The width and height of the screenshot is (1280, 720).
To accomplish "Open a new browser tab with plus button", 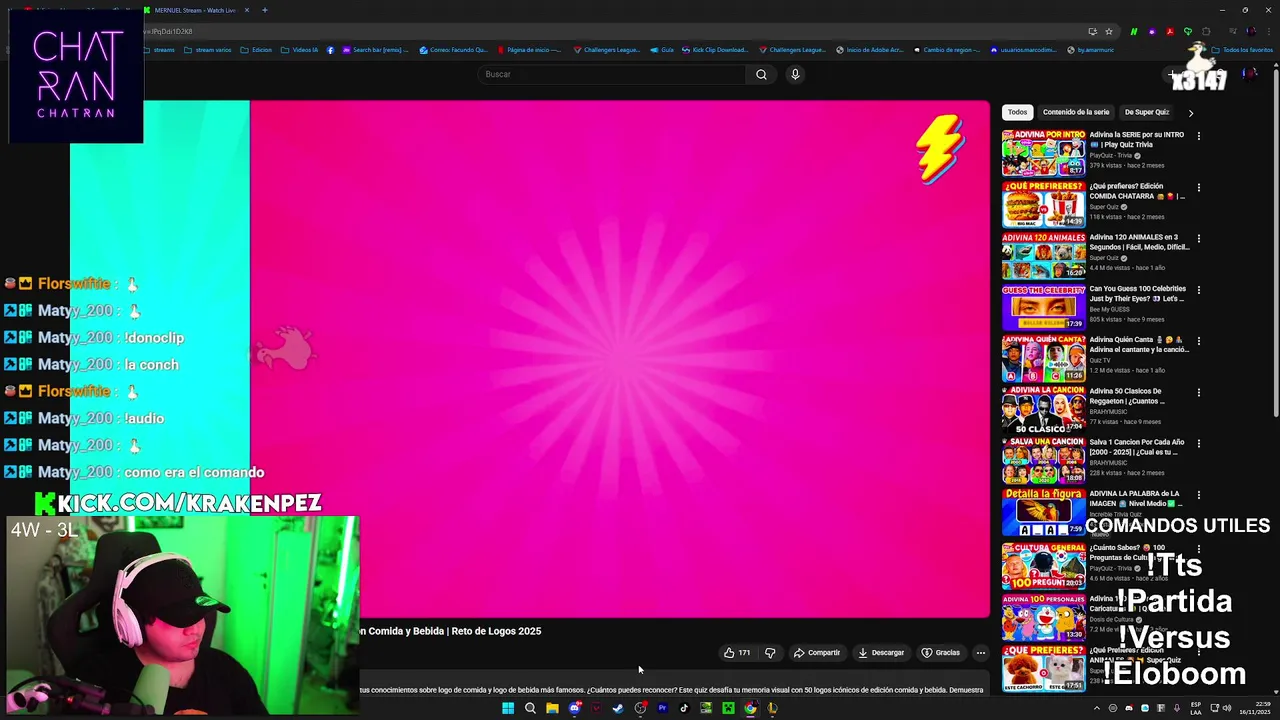I will click(265, 10).
